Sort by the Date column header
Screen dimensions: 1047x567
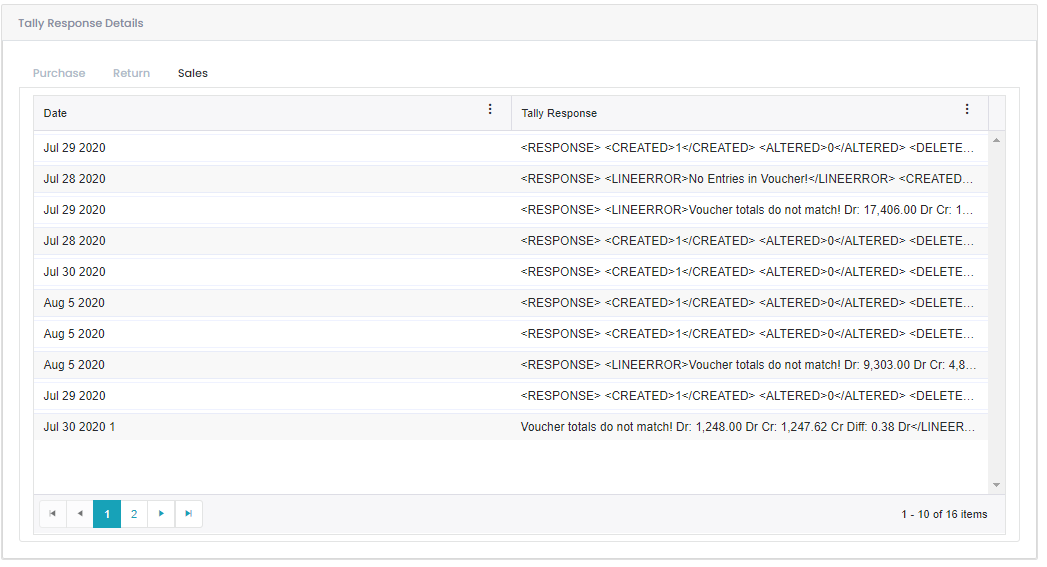(x=55, y=114)
